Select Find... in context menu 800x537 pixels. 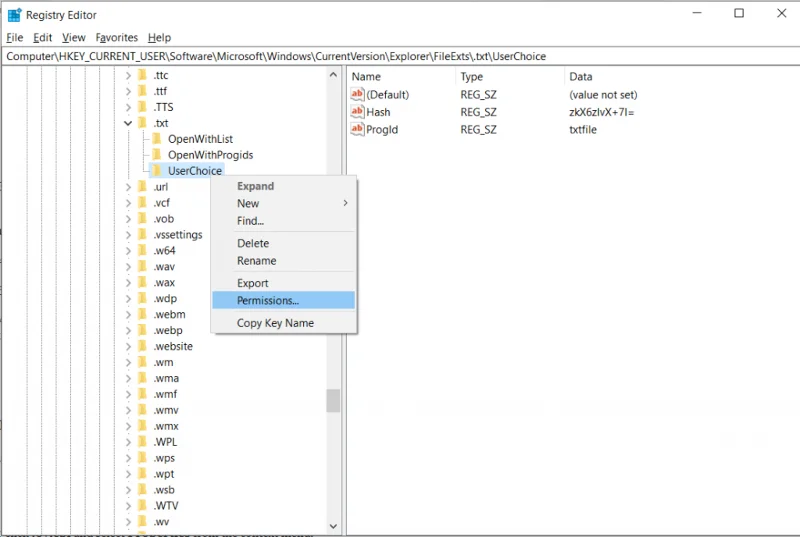pyautogui.click(x=283, y=221)
